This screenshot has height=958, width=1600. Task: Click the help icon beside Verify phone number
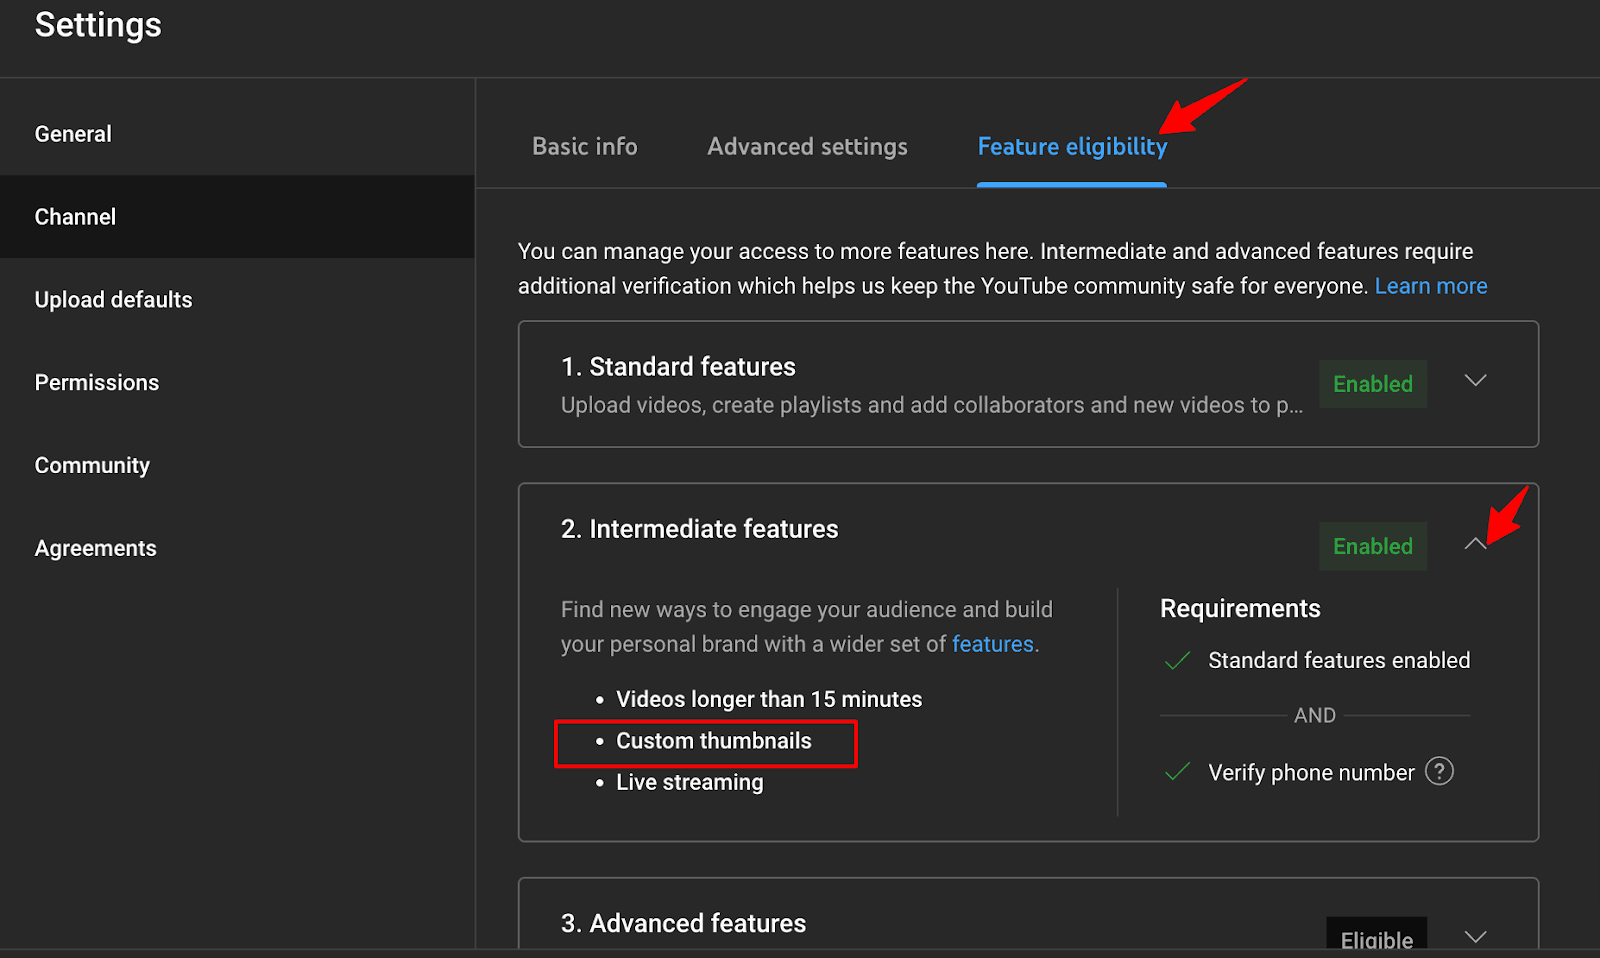tap(1440, 771)
